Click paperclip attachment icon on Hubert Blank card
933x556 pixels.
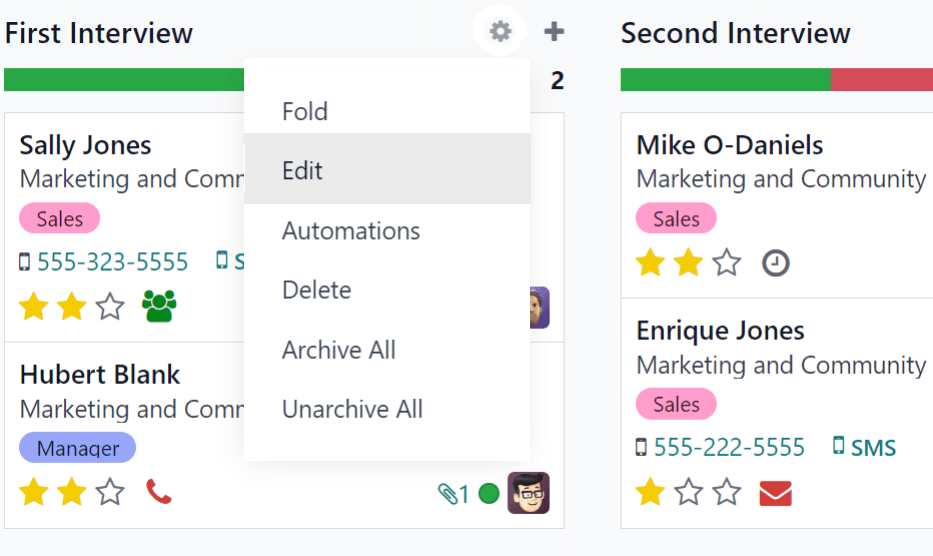pyautogui.click(x=446, y=493)
